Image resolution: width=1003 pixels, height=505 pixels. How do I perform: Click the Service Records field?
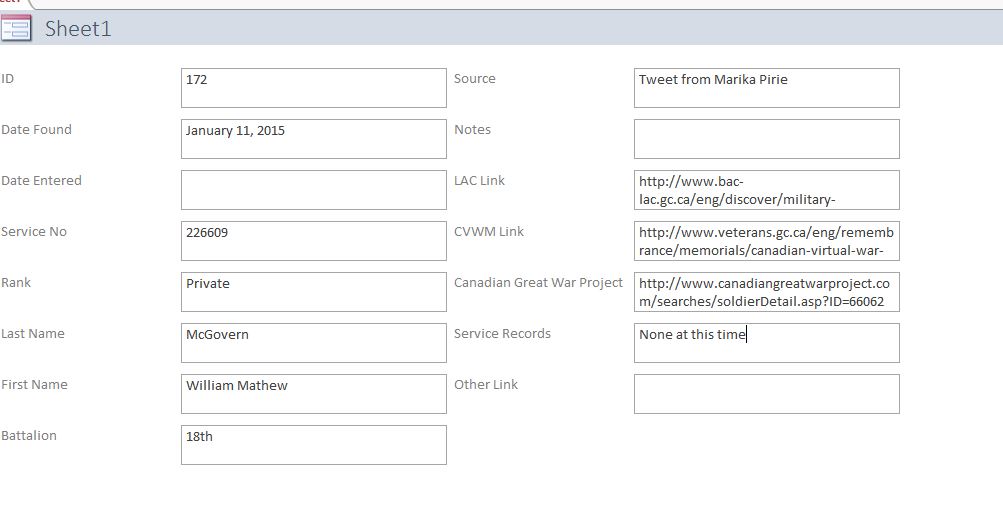point(766,343)
